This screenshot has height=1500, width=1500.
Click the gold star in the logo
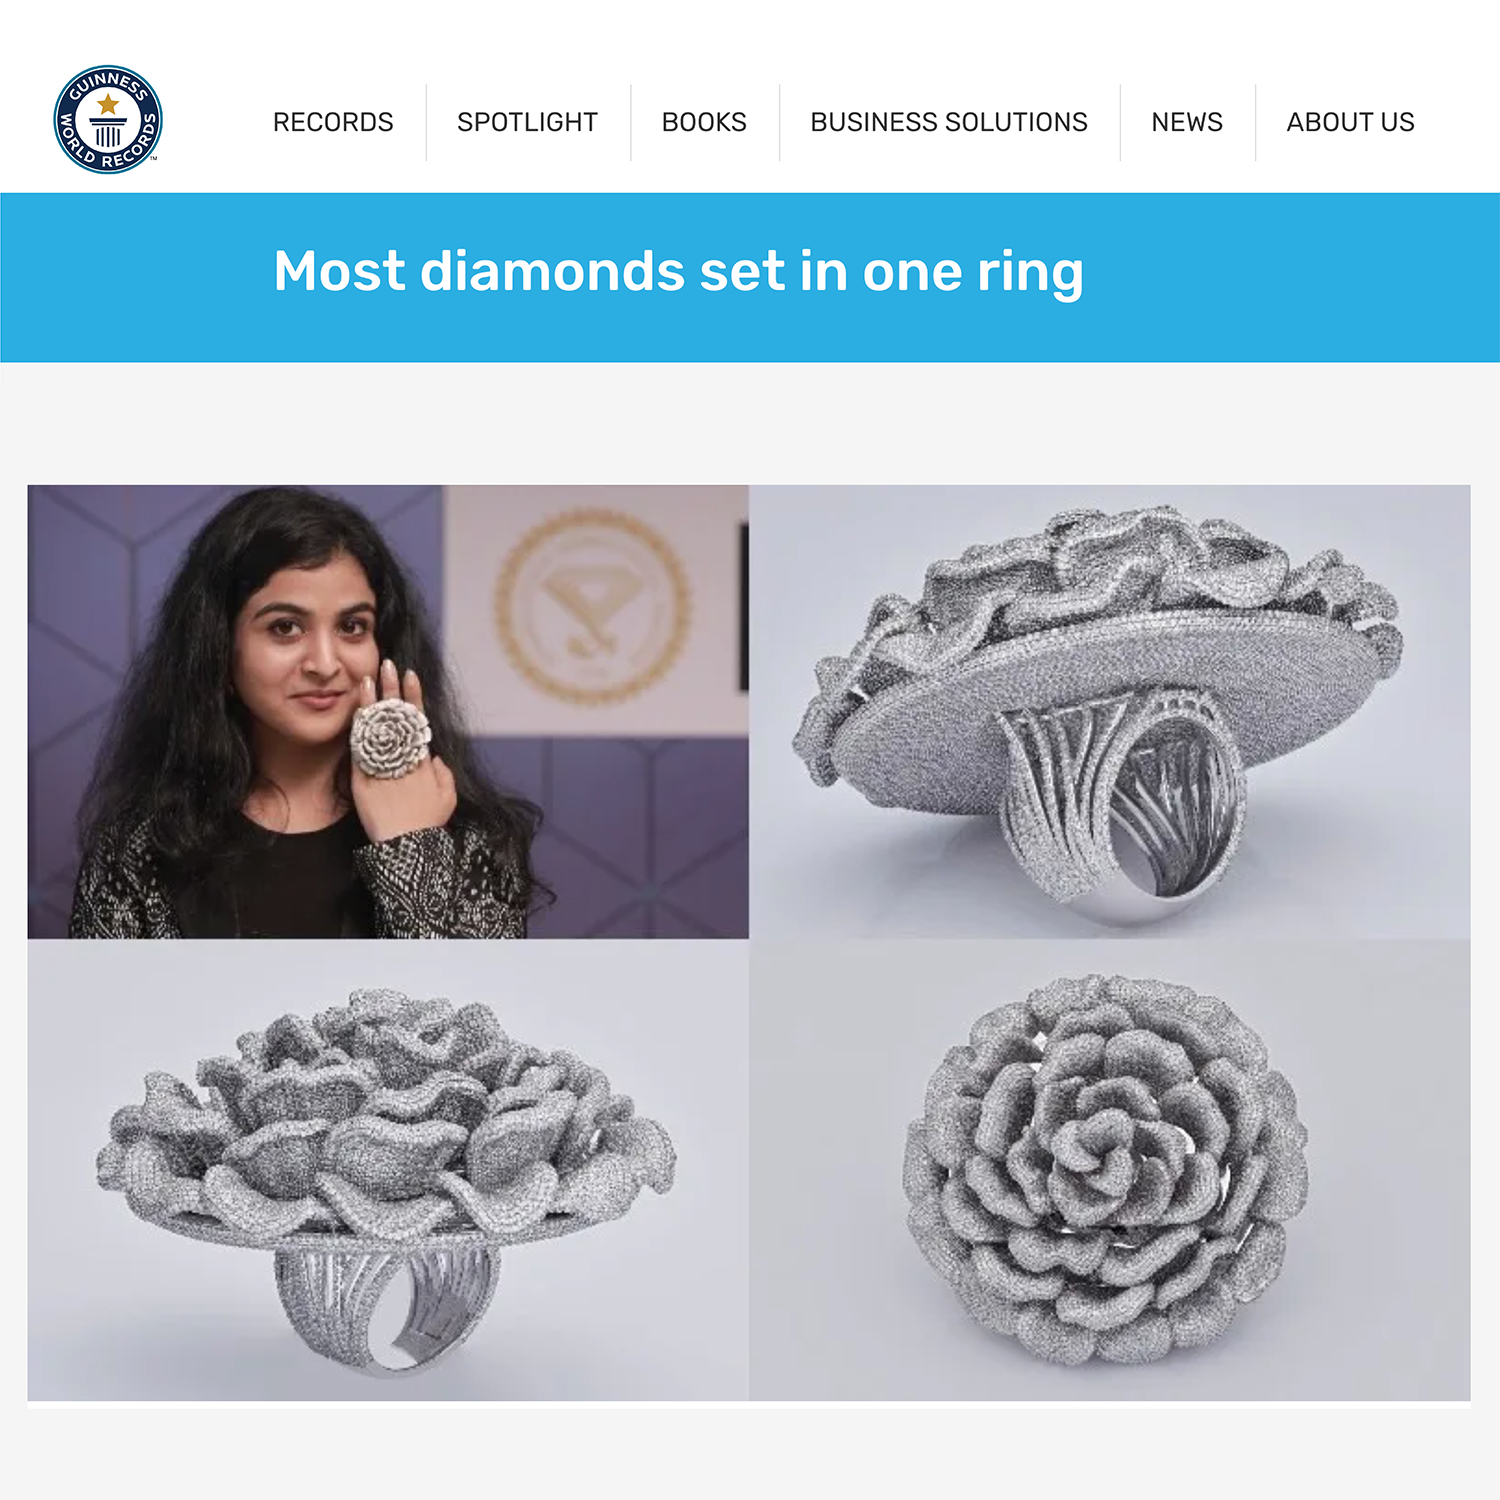point(108,103)
